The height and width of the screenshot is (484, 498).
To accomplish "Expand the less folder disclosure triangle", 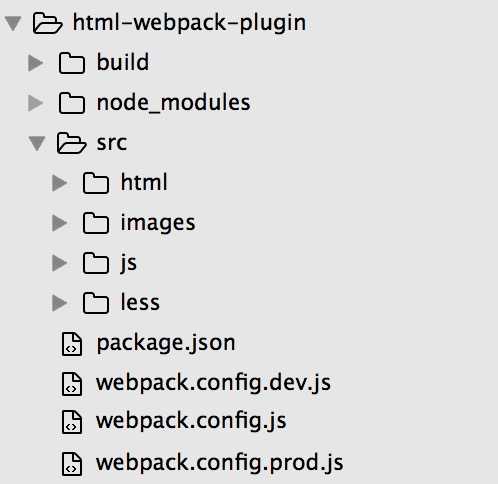I will click(60, 303).
